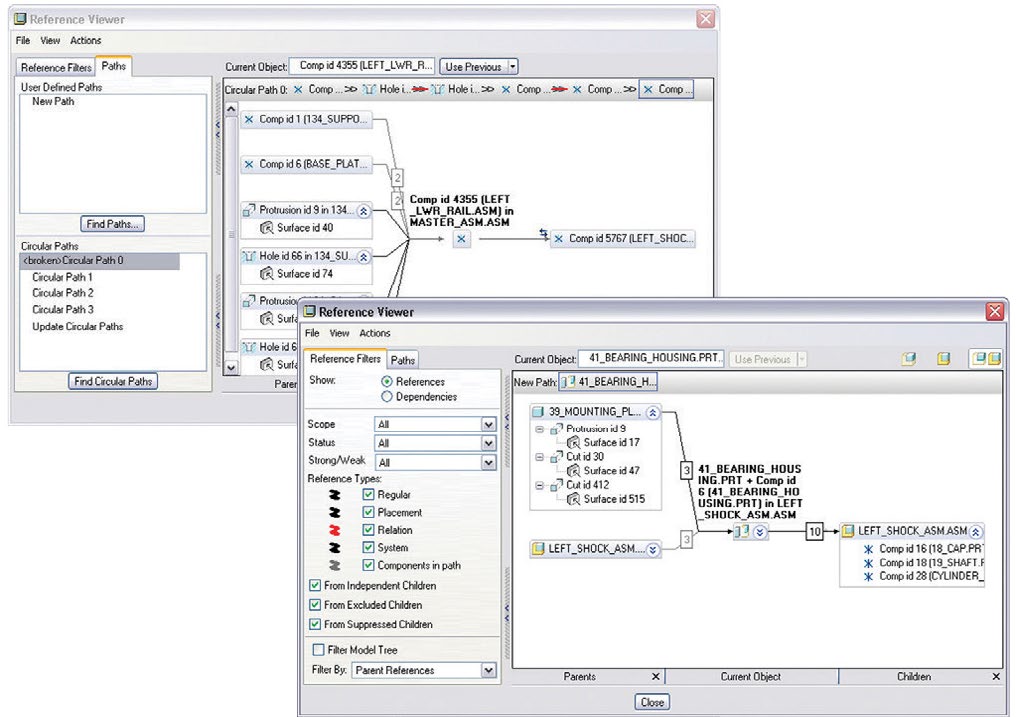The width and height of the screenshot is (1016, 717).
Task: Select the Dependencies radio button
Action: pyautogui.click(x=387, y=397)
